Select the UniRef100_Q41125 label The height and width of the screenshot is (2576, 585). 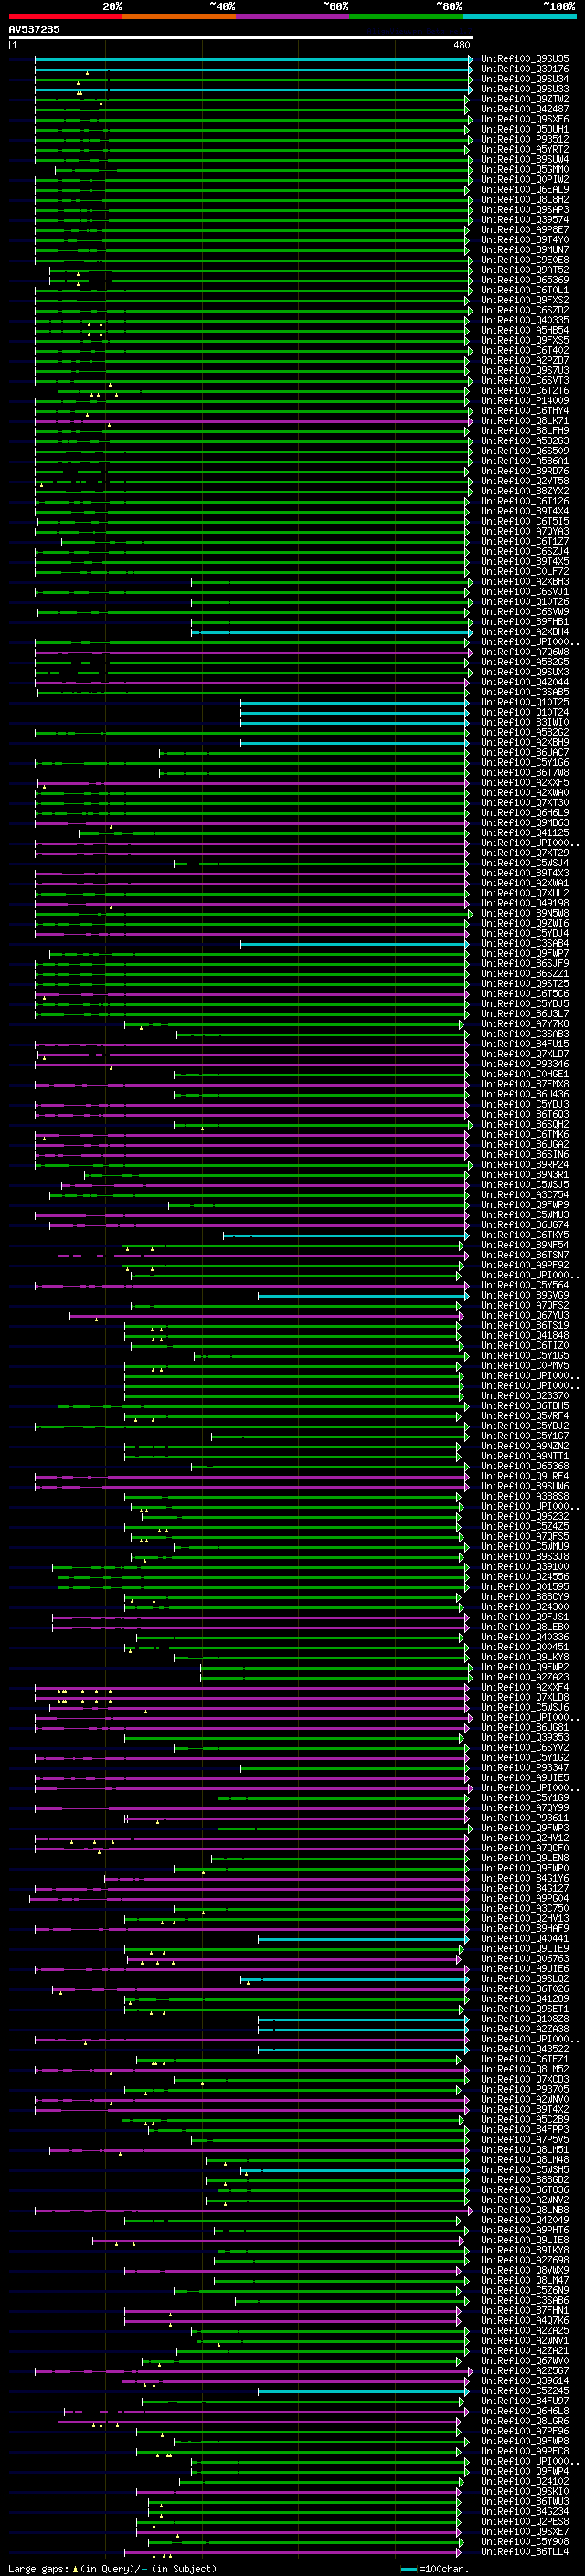(525, 833)
